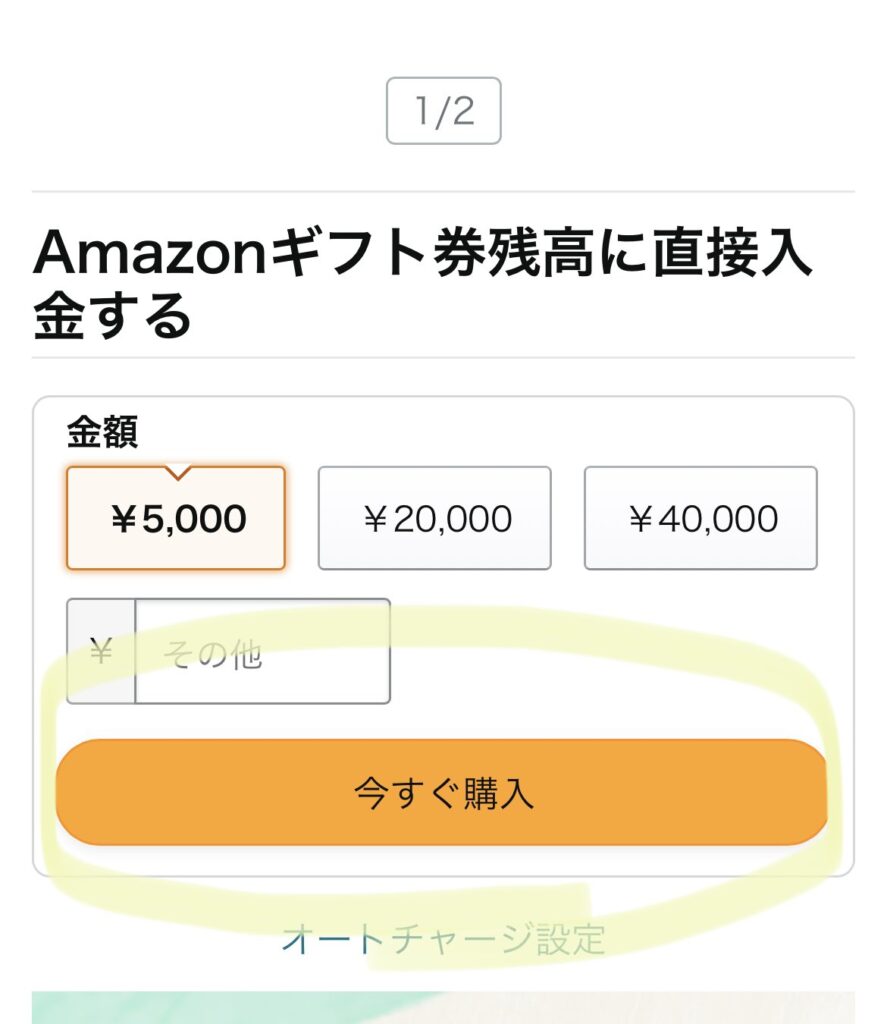The width and height of the screenshot is (887, 1024).
Task: Select the ¥5,000 amount option
Action: pyautogui.click(x=176, y=518)
